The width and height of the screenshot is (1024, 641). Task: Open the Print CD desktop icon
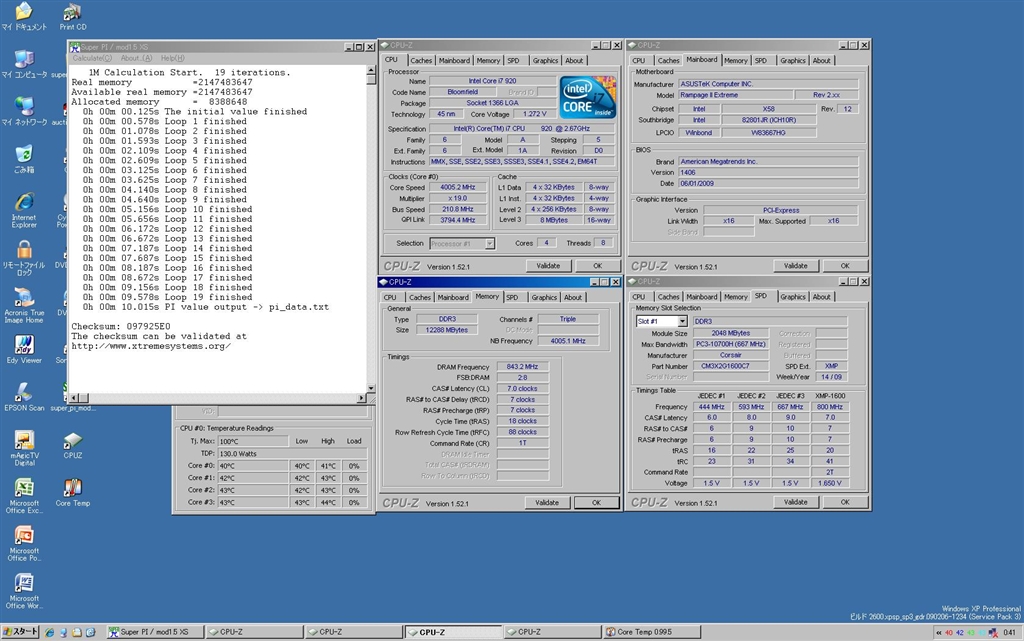72,13
